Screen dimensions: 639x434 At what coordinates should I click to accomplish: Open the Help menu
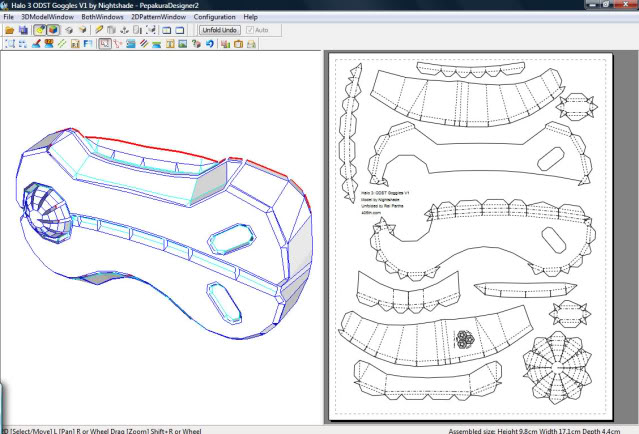pyautogui.click(x=251, y=17)
